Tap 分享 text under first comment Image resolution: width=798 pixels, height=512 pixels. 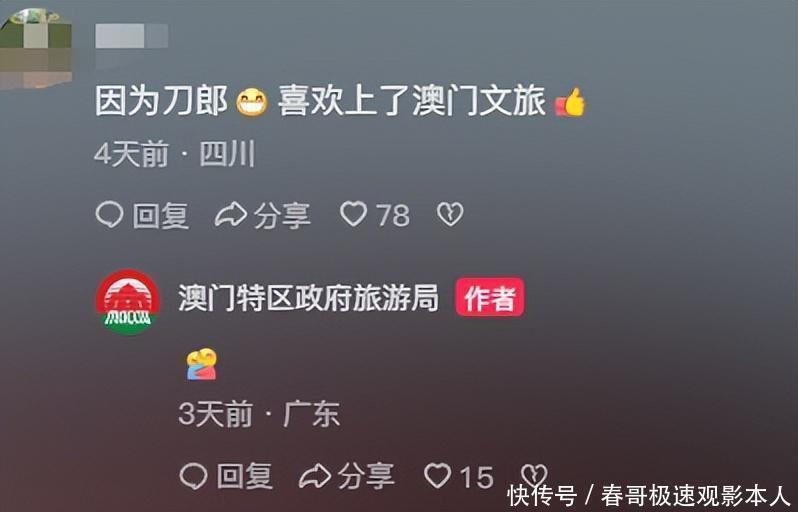tap(282, 215)
